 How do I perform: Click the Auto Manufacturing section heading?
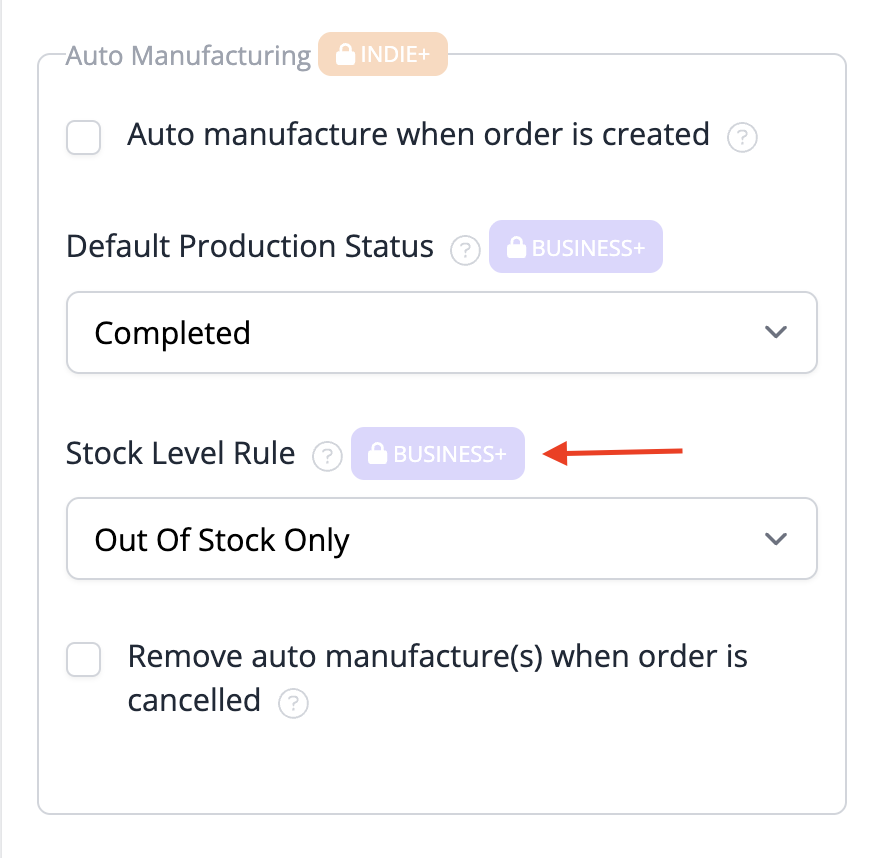[x=188, y=56]
